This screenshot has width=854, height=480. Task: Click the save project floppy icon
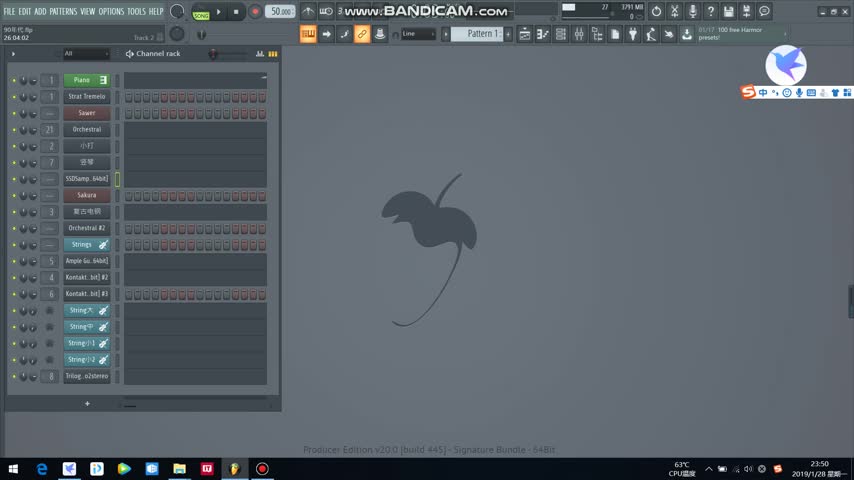coord(728,11)
